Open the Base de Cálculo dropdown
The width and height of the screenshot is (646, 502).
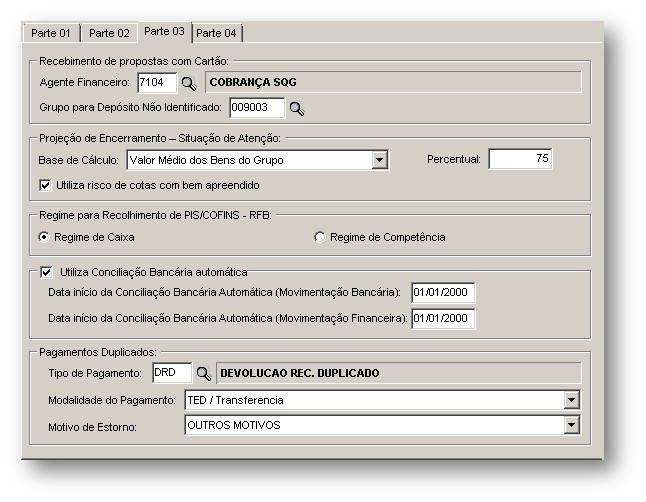tap(379, 160)
